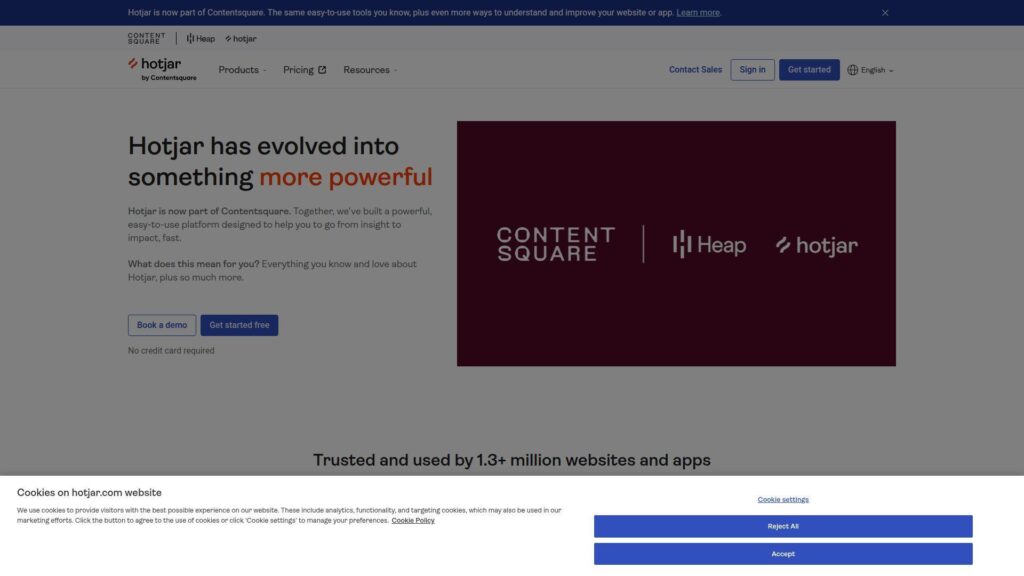
Task: Expand the Resources dropdown menu
Action: click(370, 70)
